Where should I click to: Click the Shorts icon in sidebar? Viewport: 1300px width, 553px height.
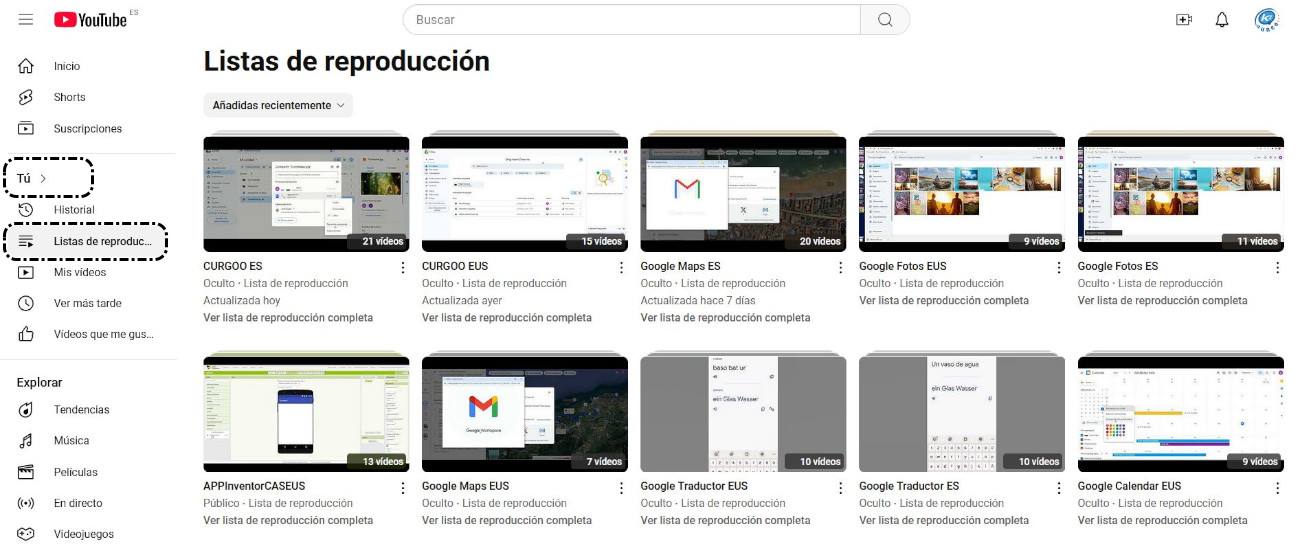click(26, 97)
